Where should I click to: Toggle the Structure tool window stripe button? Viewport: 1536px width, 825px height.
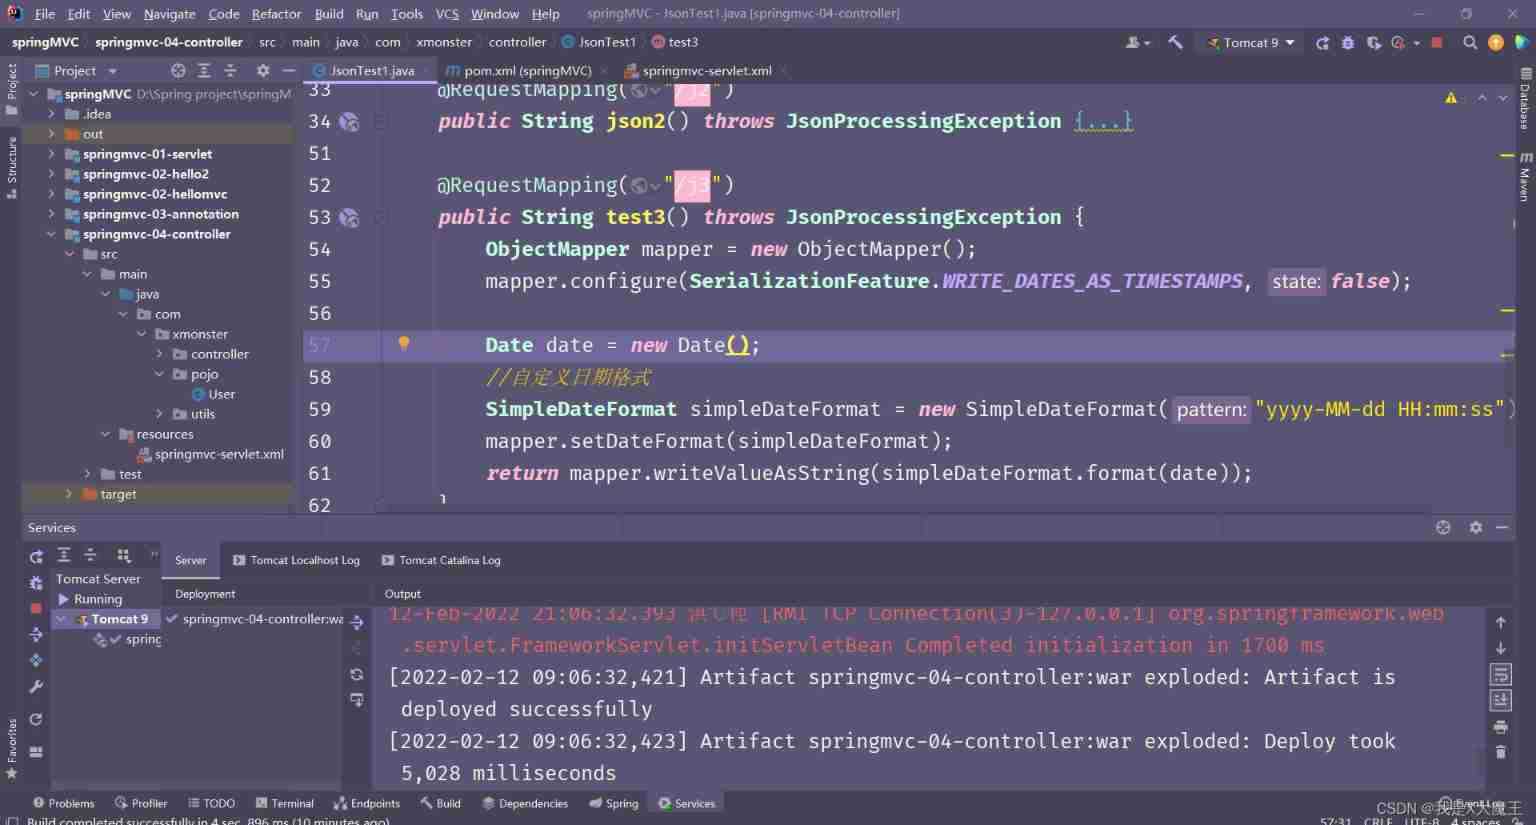tap(12, 168)
